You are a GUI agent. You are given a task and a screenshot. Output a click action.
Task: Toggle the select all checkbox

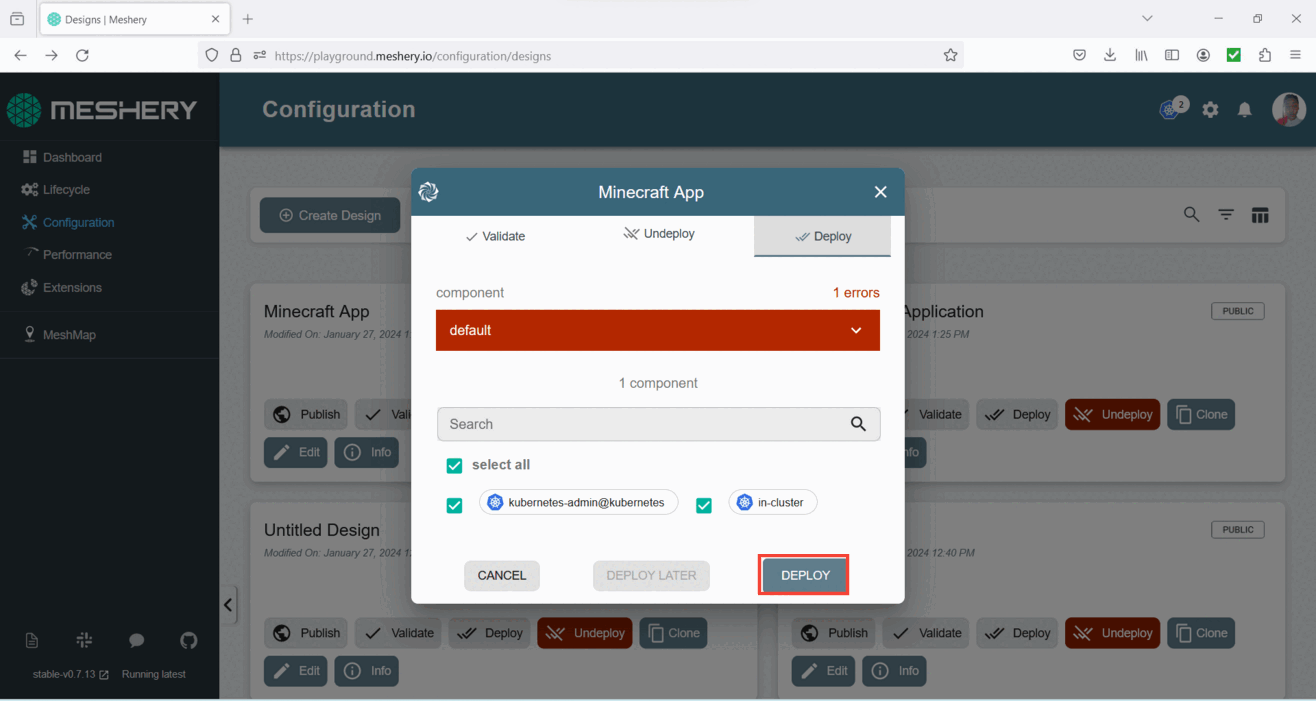pyautogui.click(x=454, y=466)
